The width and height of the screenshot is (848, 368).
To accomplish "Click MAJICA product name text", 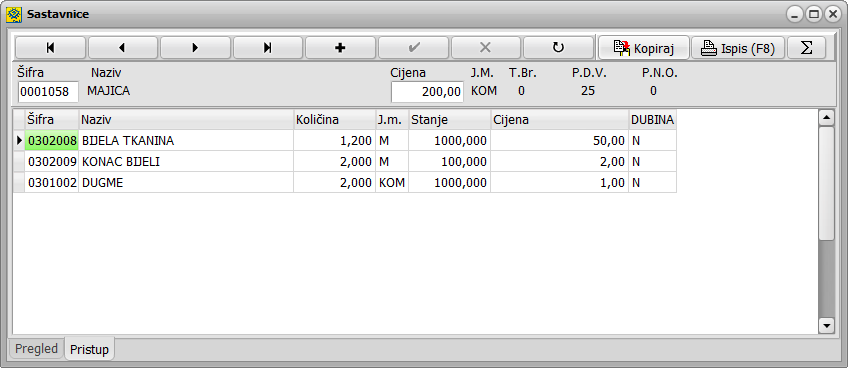I will pos(109,91).
